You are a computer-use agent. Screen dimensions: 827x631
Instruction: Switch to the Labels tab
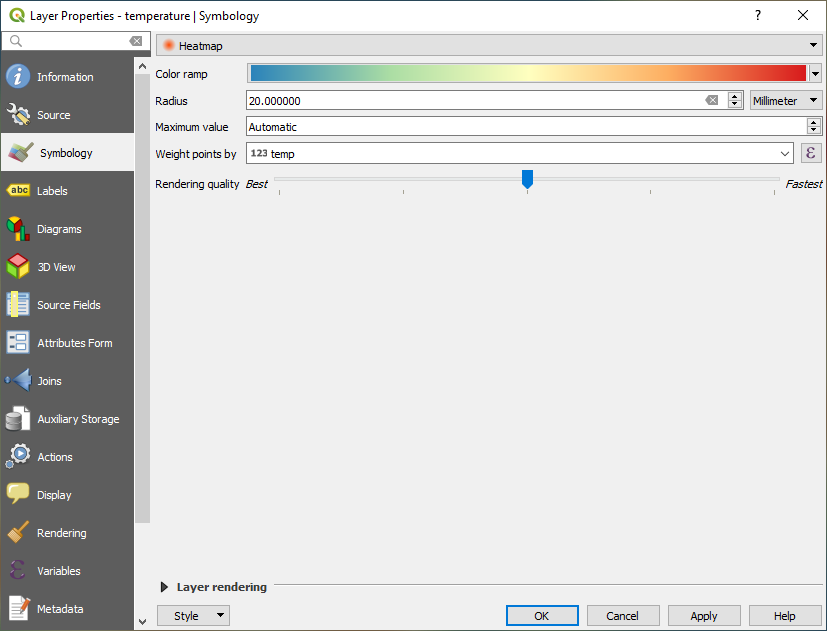tap(68, 190)
